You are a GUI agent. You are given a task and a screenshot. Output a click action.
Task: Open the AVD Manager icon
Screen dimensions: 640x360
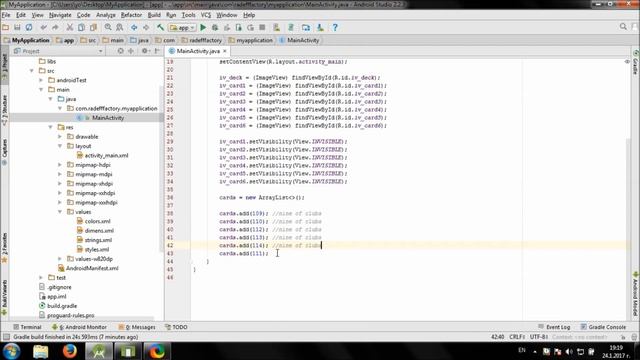coord(277,27)
